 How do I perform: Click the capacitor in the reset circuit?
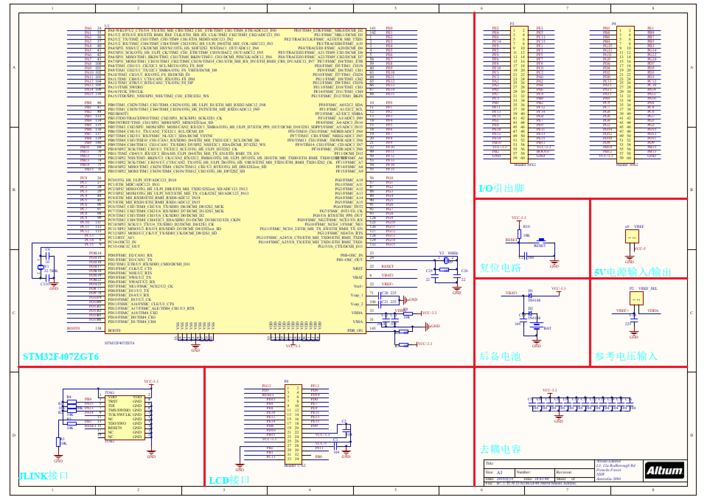click(527, 257)
